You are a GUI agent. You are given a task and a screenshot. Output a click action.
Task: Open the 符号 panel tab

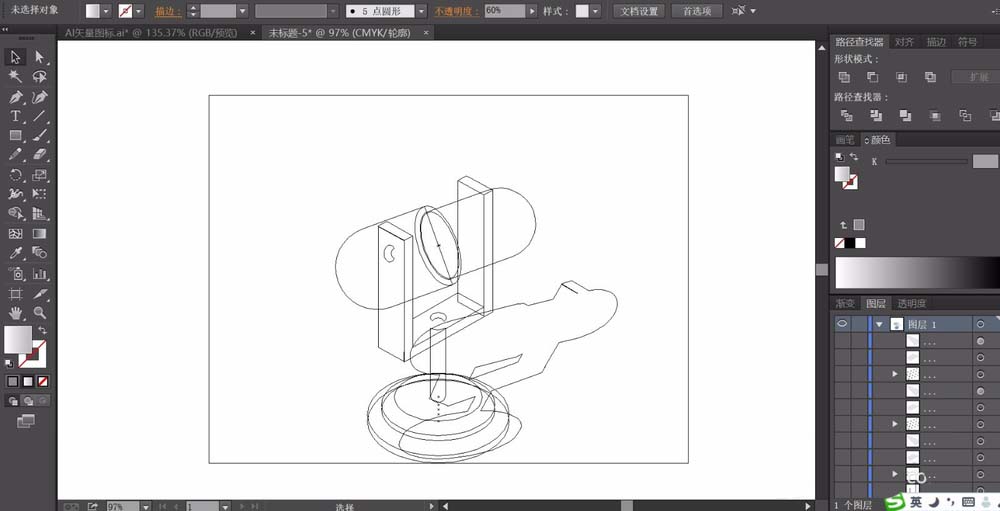[967, 42]
